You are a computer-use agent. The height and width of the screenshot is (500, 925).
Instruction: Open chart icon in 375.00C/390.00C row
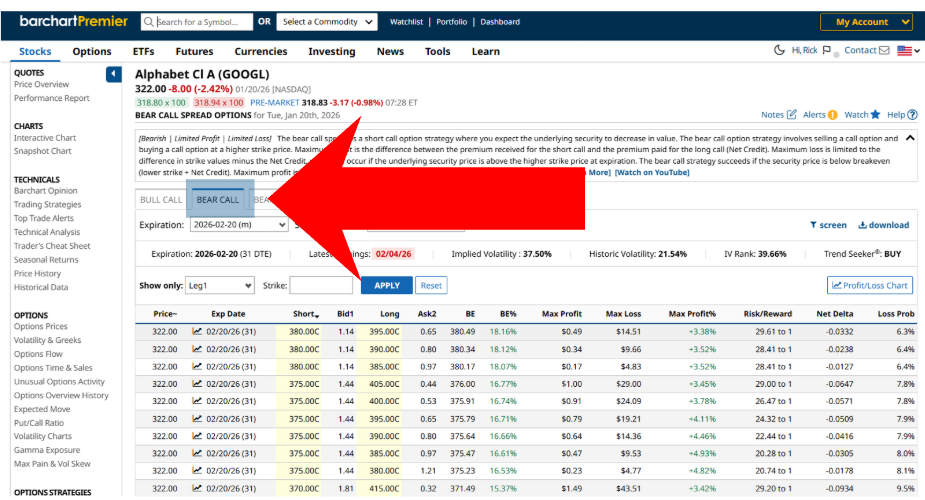click(197, 436)
